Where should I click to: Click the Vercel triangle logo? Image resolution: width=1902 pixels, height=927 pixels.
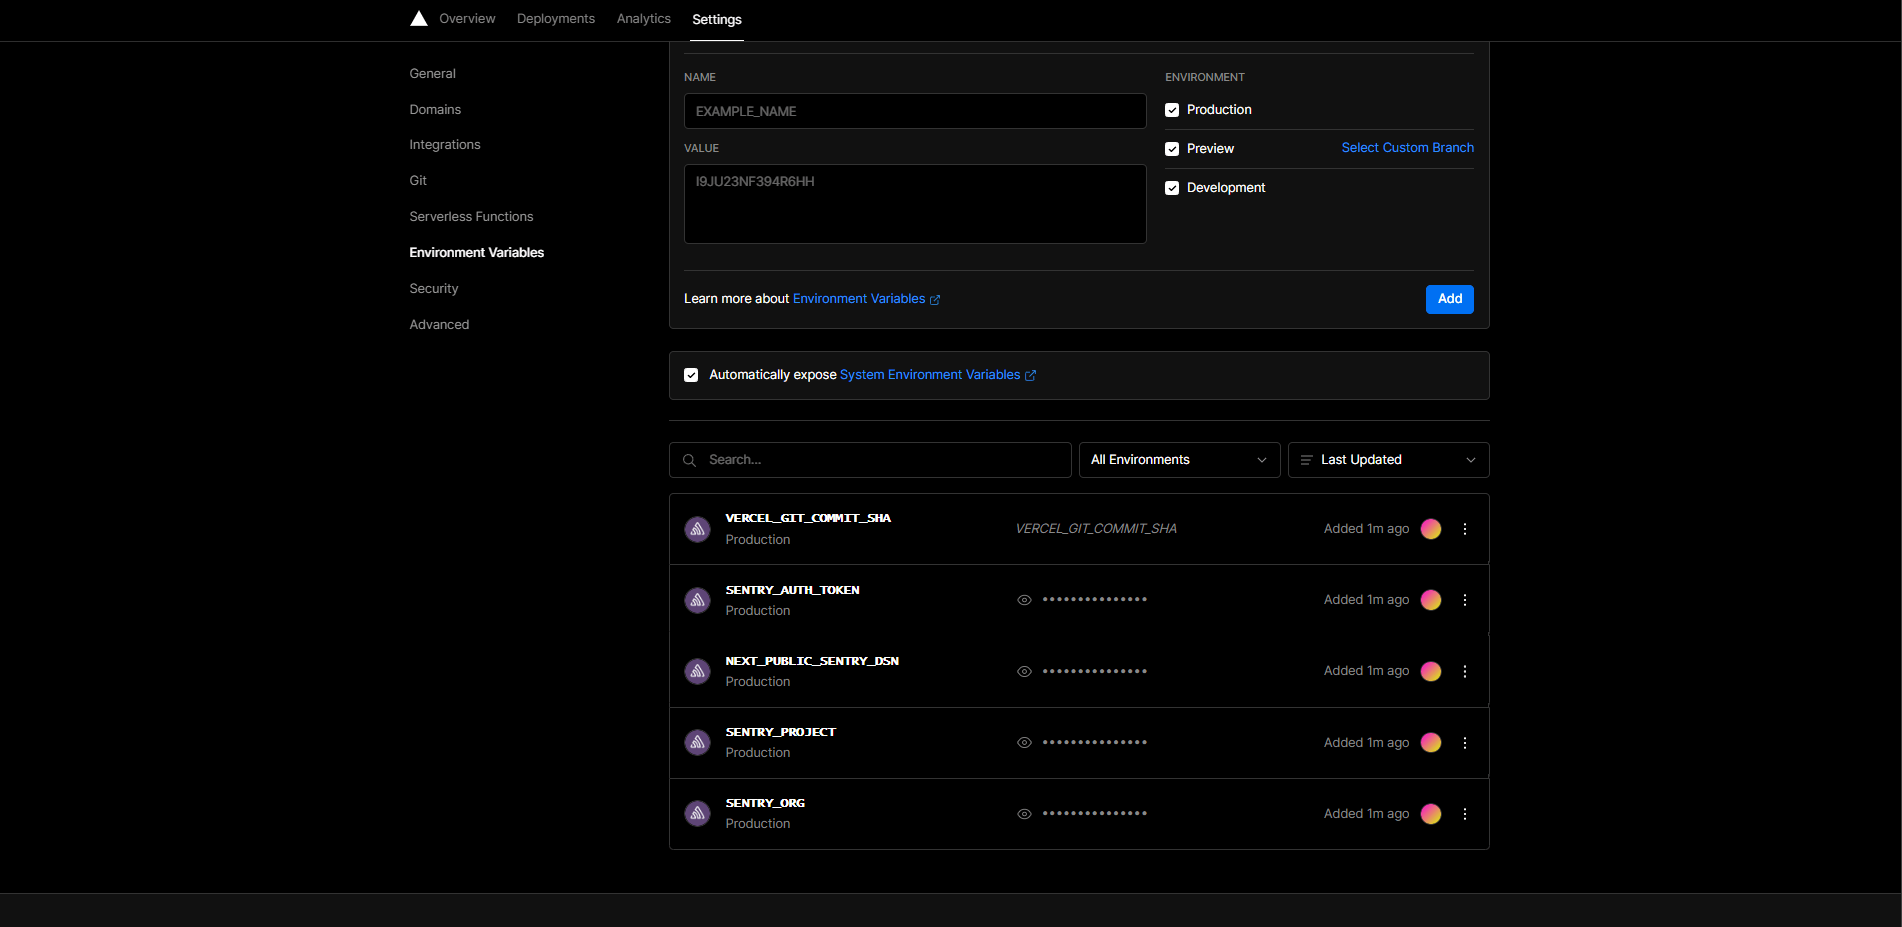(419, 19)
